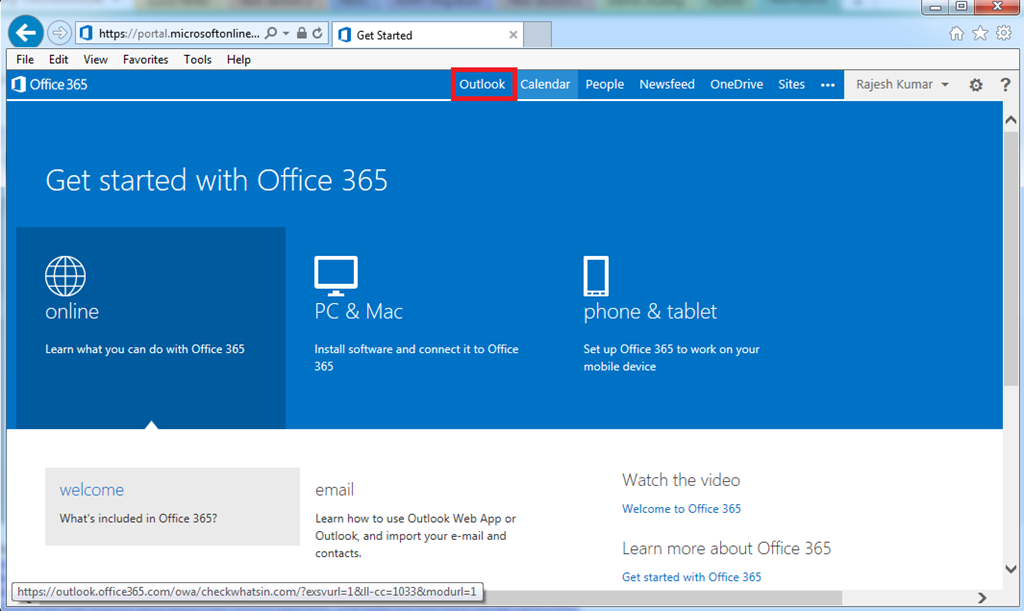
Task: Open Office 365 settings gear
Action: click(x=976, y=85)
